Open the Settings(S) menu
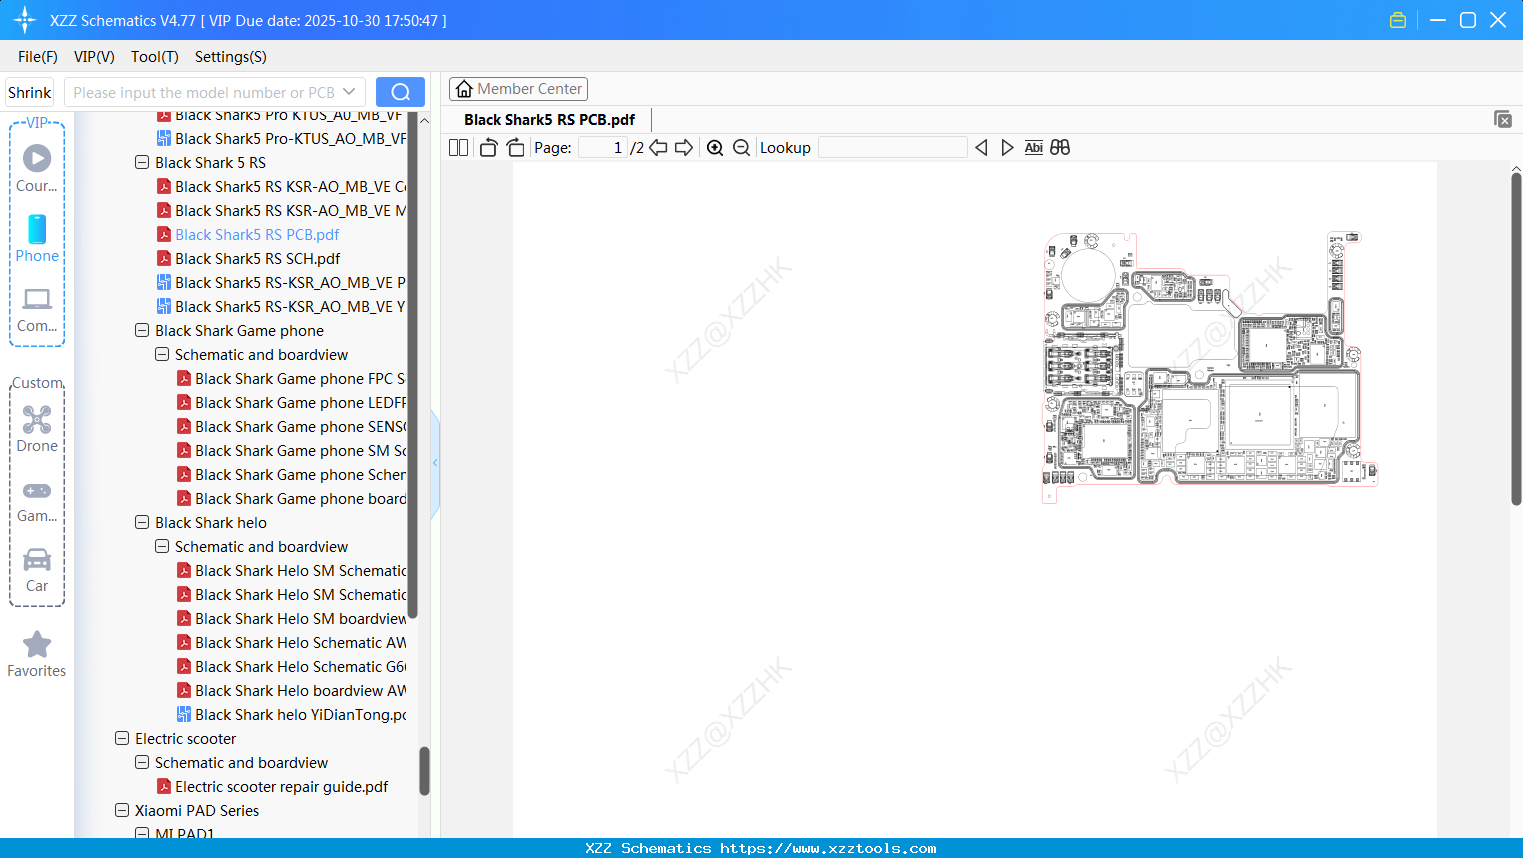The height and width of the screenshot is (858, 1523). click(231, 57)
